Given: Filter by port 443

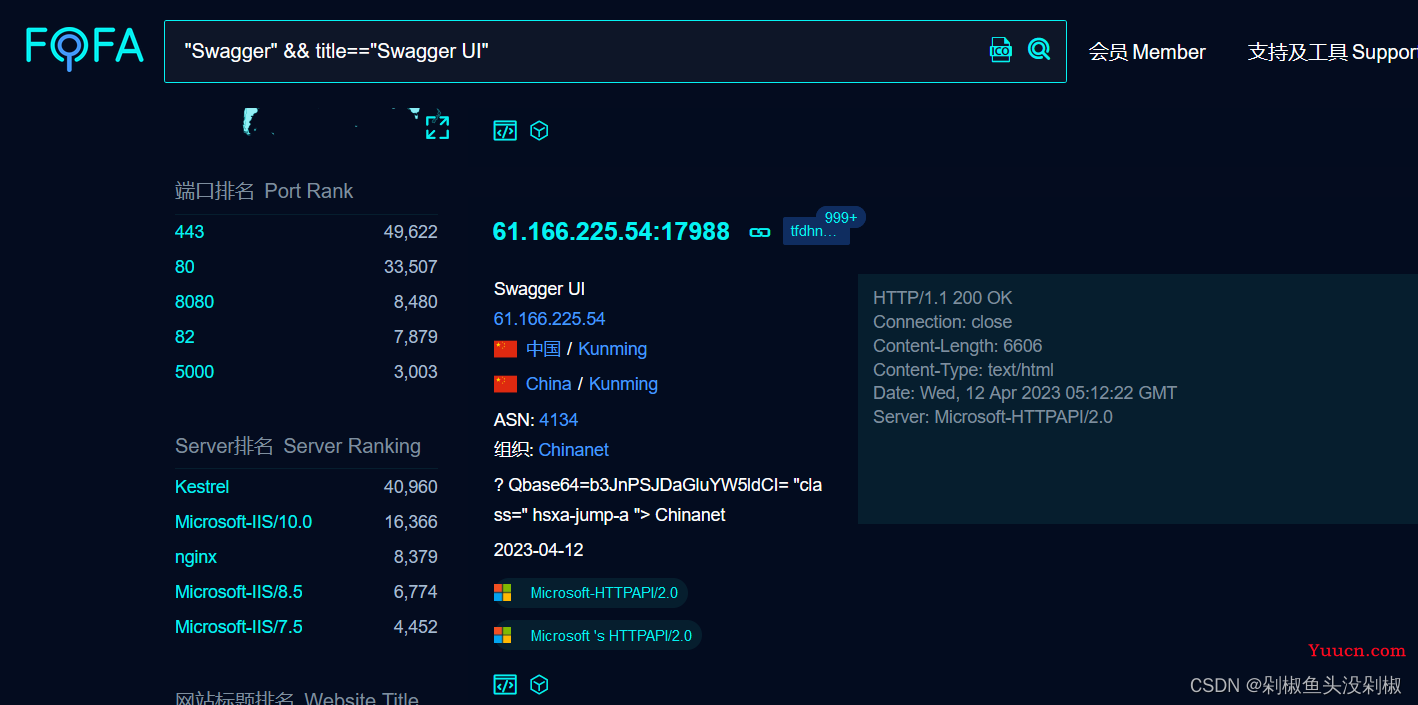Looking at the screenshot, I should click(190, 232).
